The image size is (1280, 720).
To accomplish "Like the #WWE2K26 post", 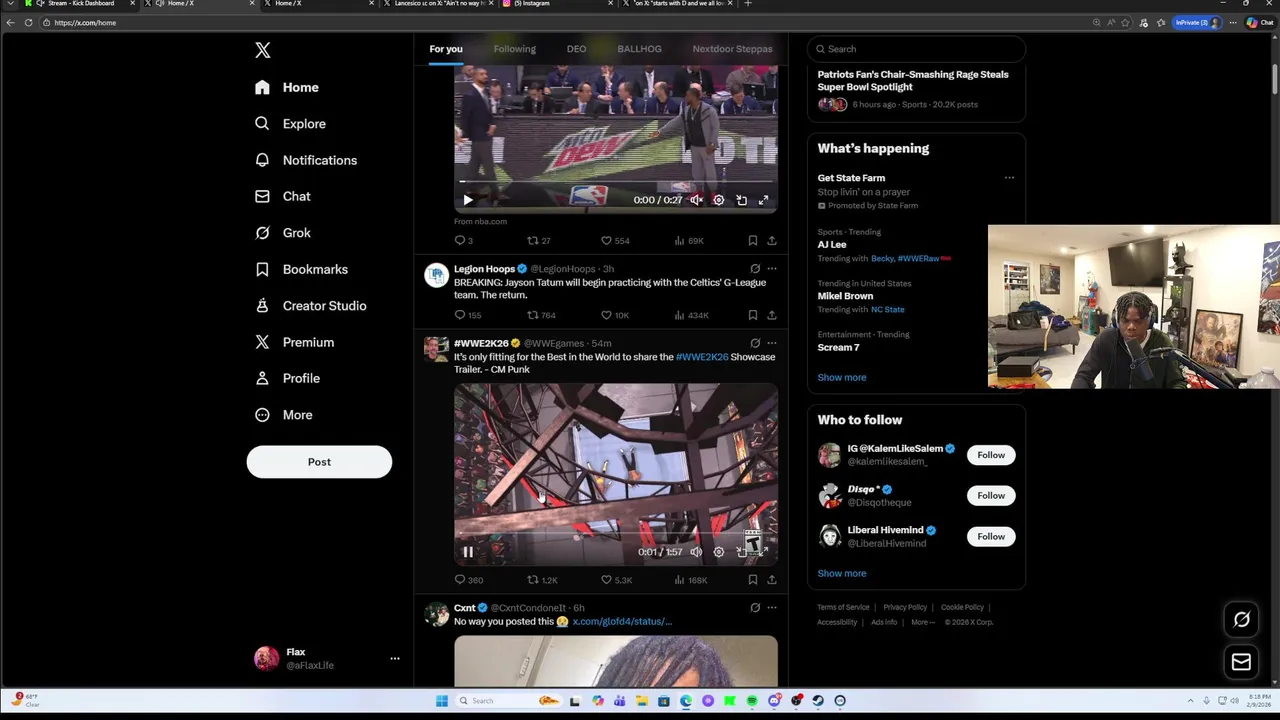I will point(616,580).
